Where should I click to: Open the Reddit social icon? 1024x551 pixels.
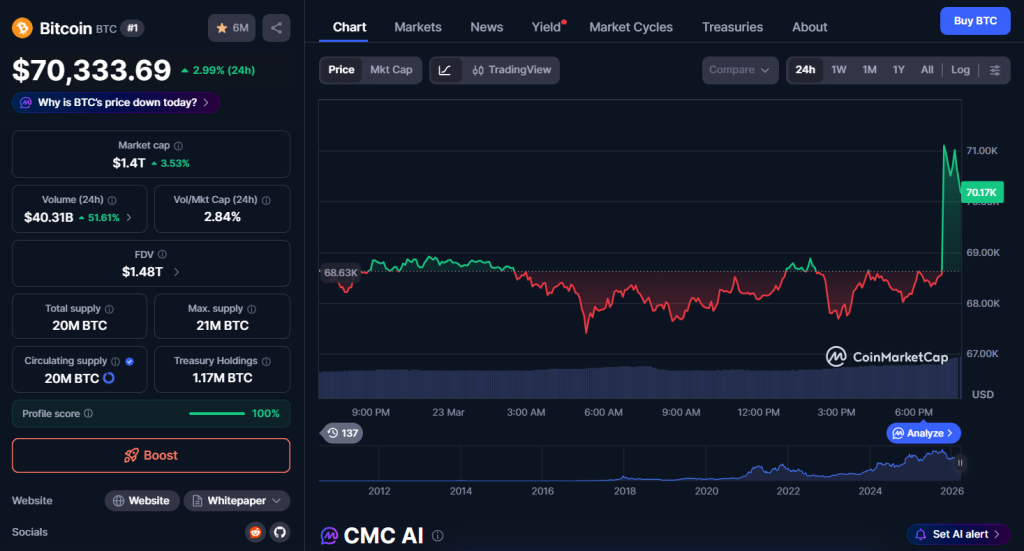pyautogui.click(x=256, y=532)
